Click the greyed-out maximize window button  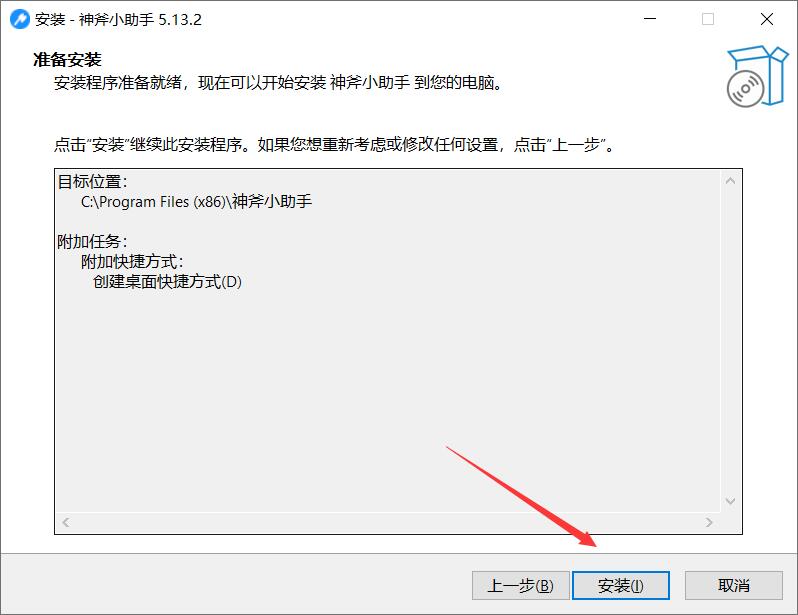point(708,19)
